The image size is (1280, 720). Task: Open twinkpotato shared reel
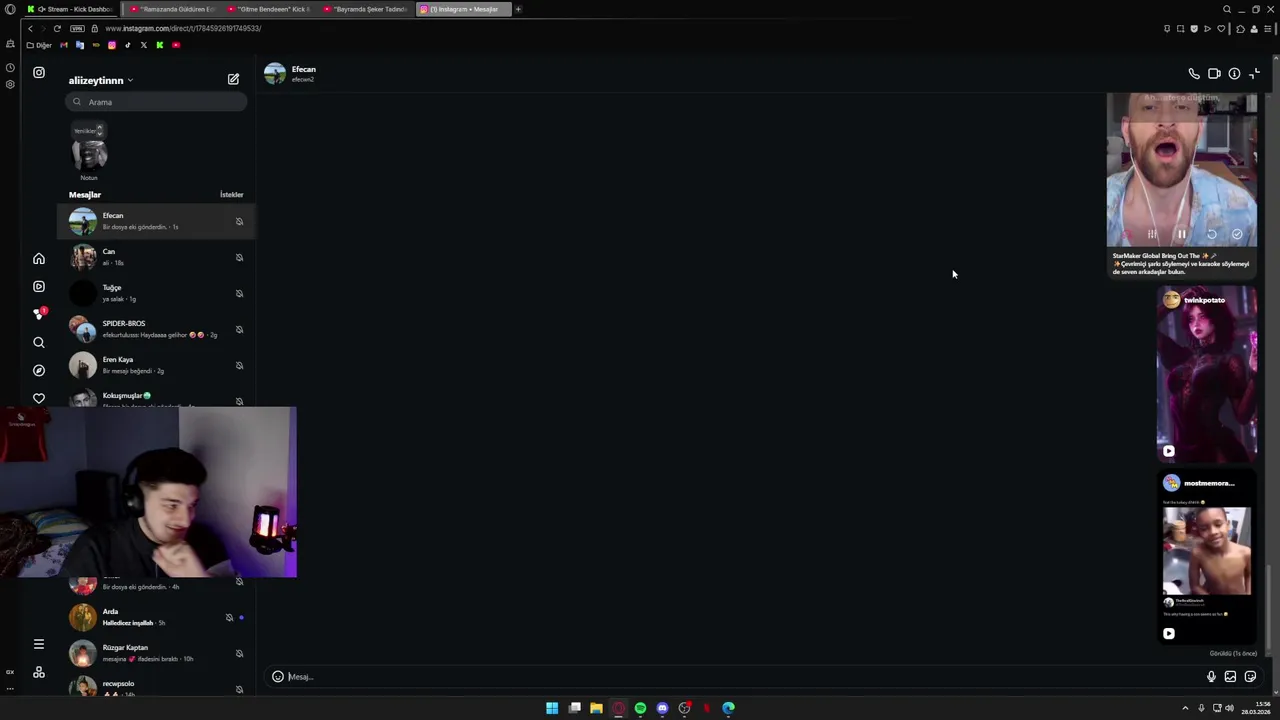1207,374
